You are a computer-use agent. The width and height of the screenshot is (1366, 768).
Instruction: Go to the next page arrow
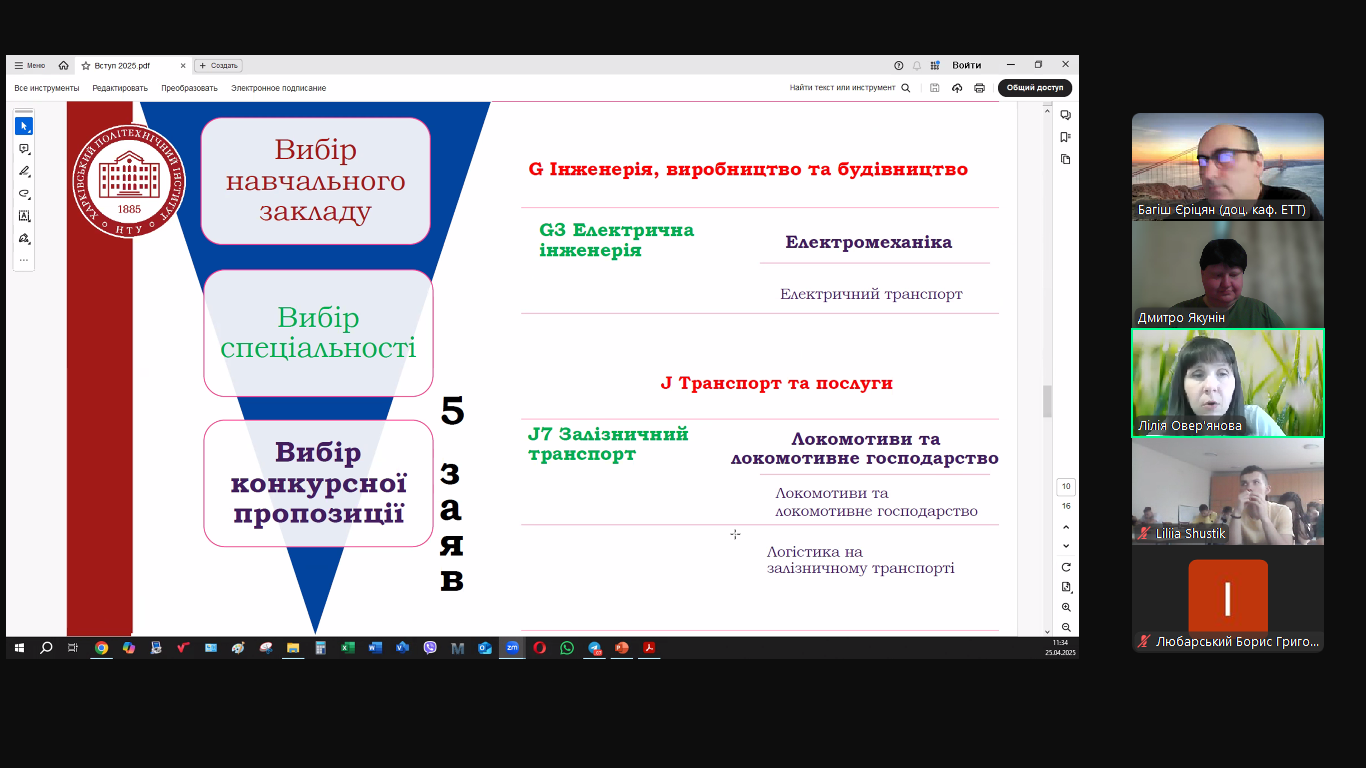[1066, 546]
